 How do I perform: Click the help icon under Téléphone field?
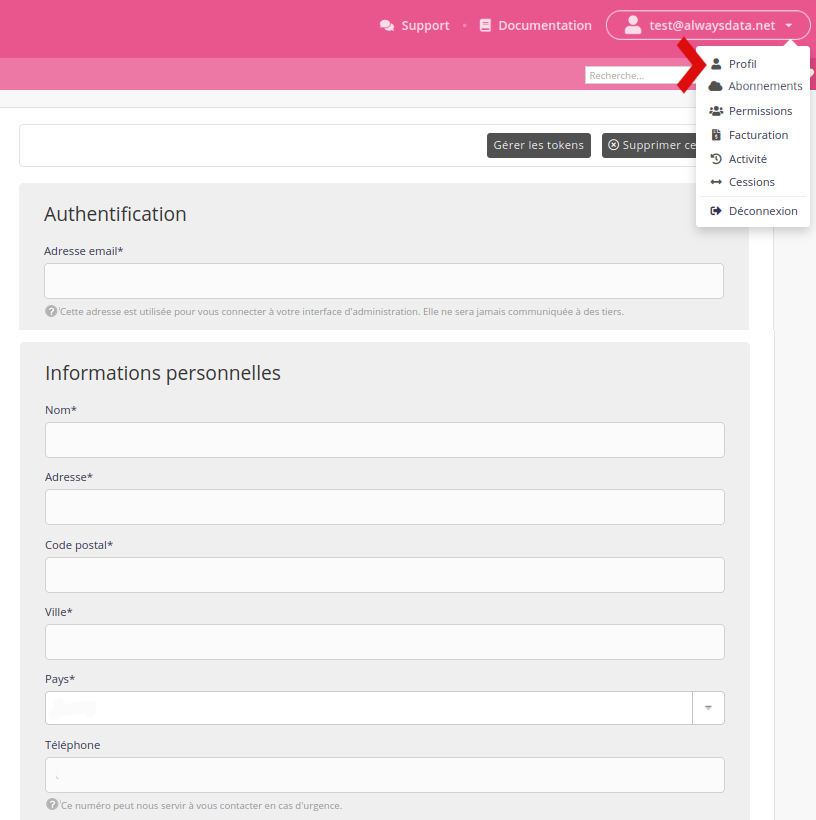[x=51, y=804]
